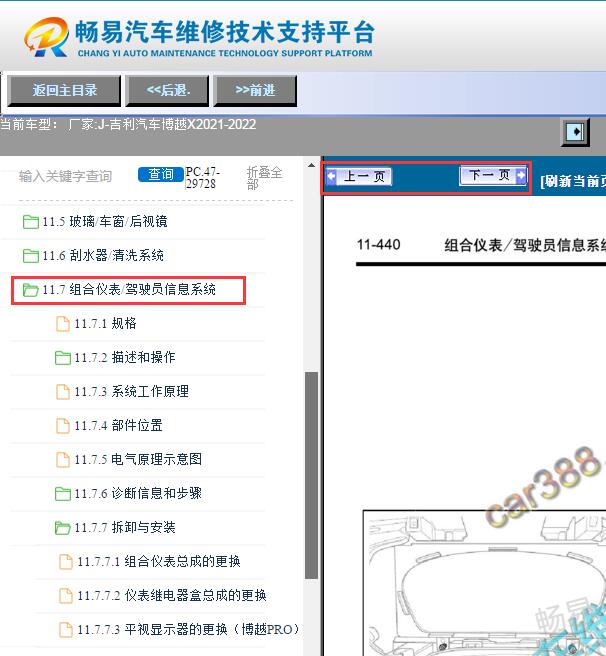Click the 11-440 page number text
Screen dimensions: 606x656
coord(378,244)
